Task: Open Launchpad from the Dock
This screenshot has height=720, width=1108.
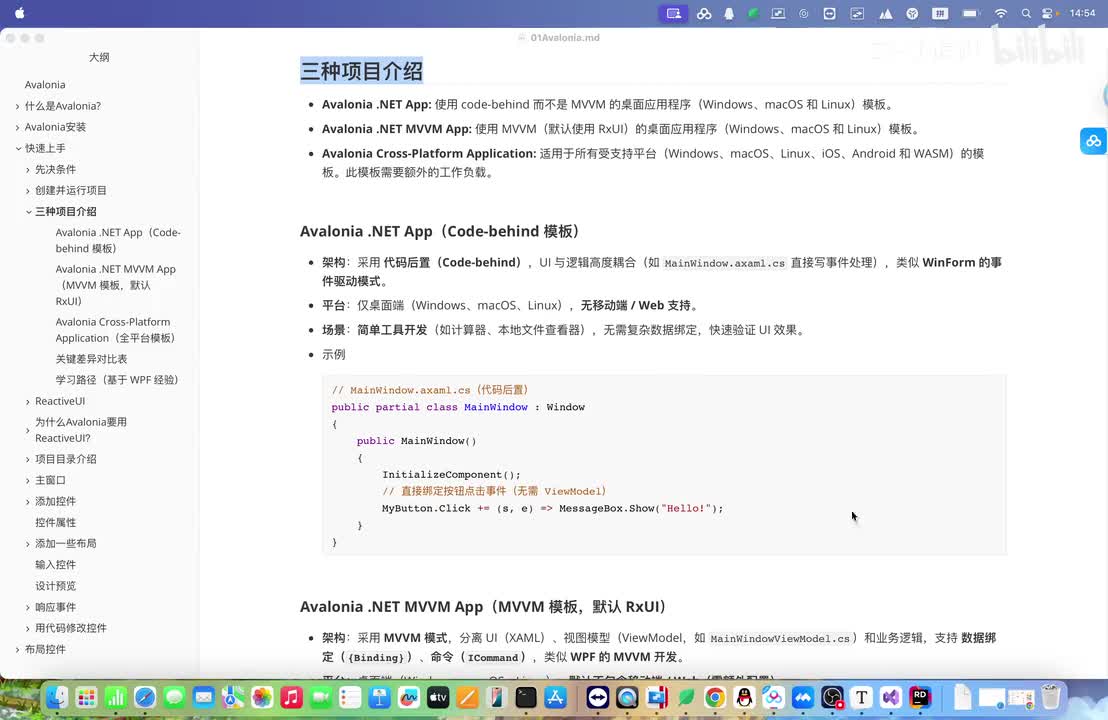Action: click(86, 698)
